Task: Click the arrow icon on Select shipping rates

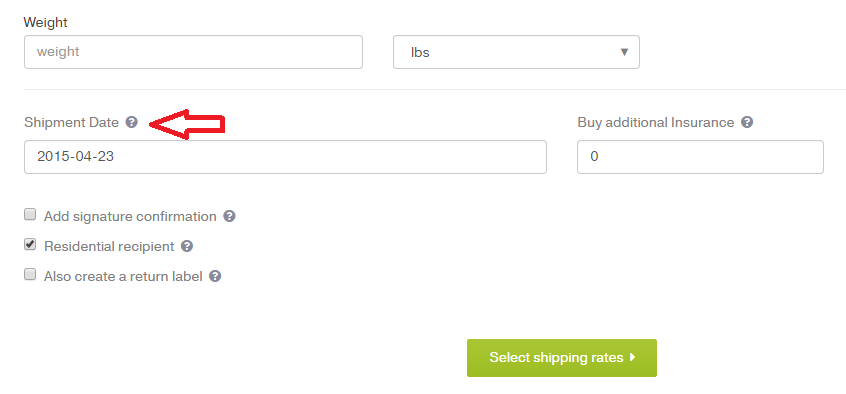Action: (633, 357)
